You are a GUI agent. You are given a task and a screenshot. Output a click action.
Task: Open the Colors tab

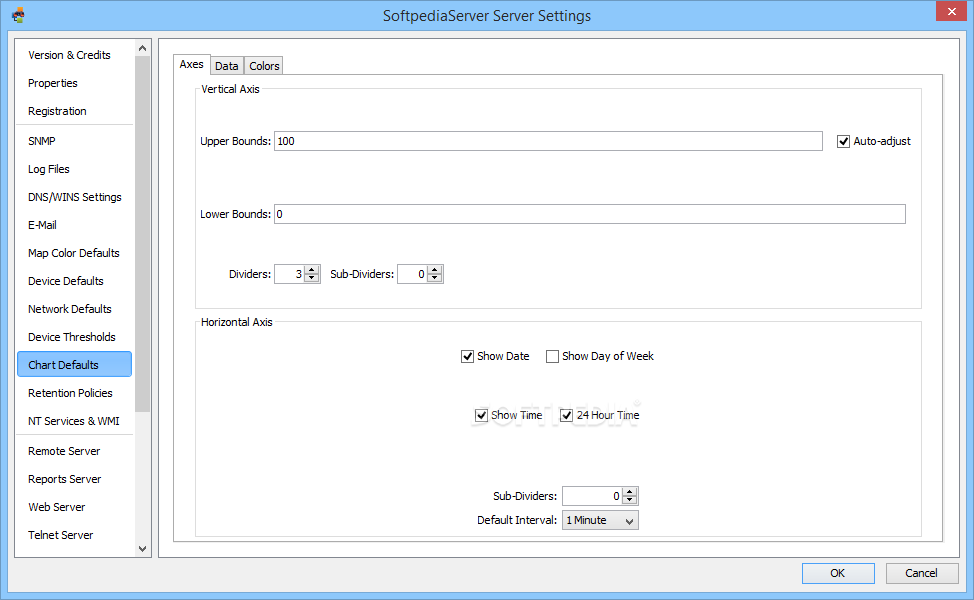click(x=264, y=66)
